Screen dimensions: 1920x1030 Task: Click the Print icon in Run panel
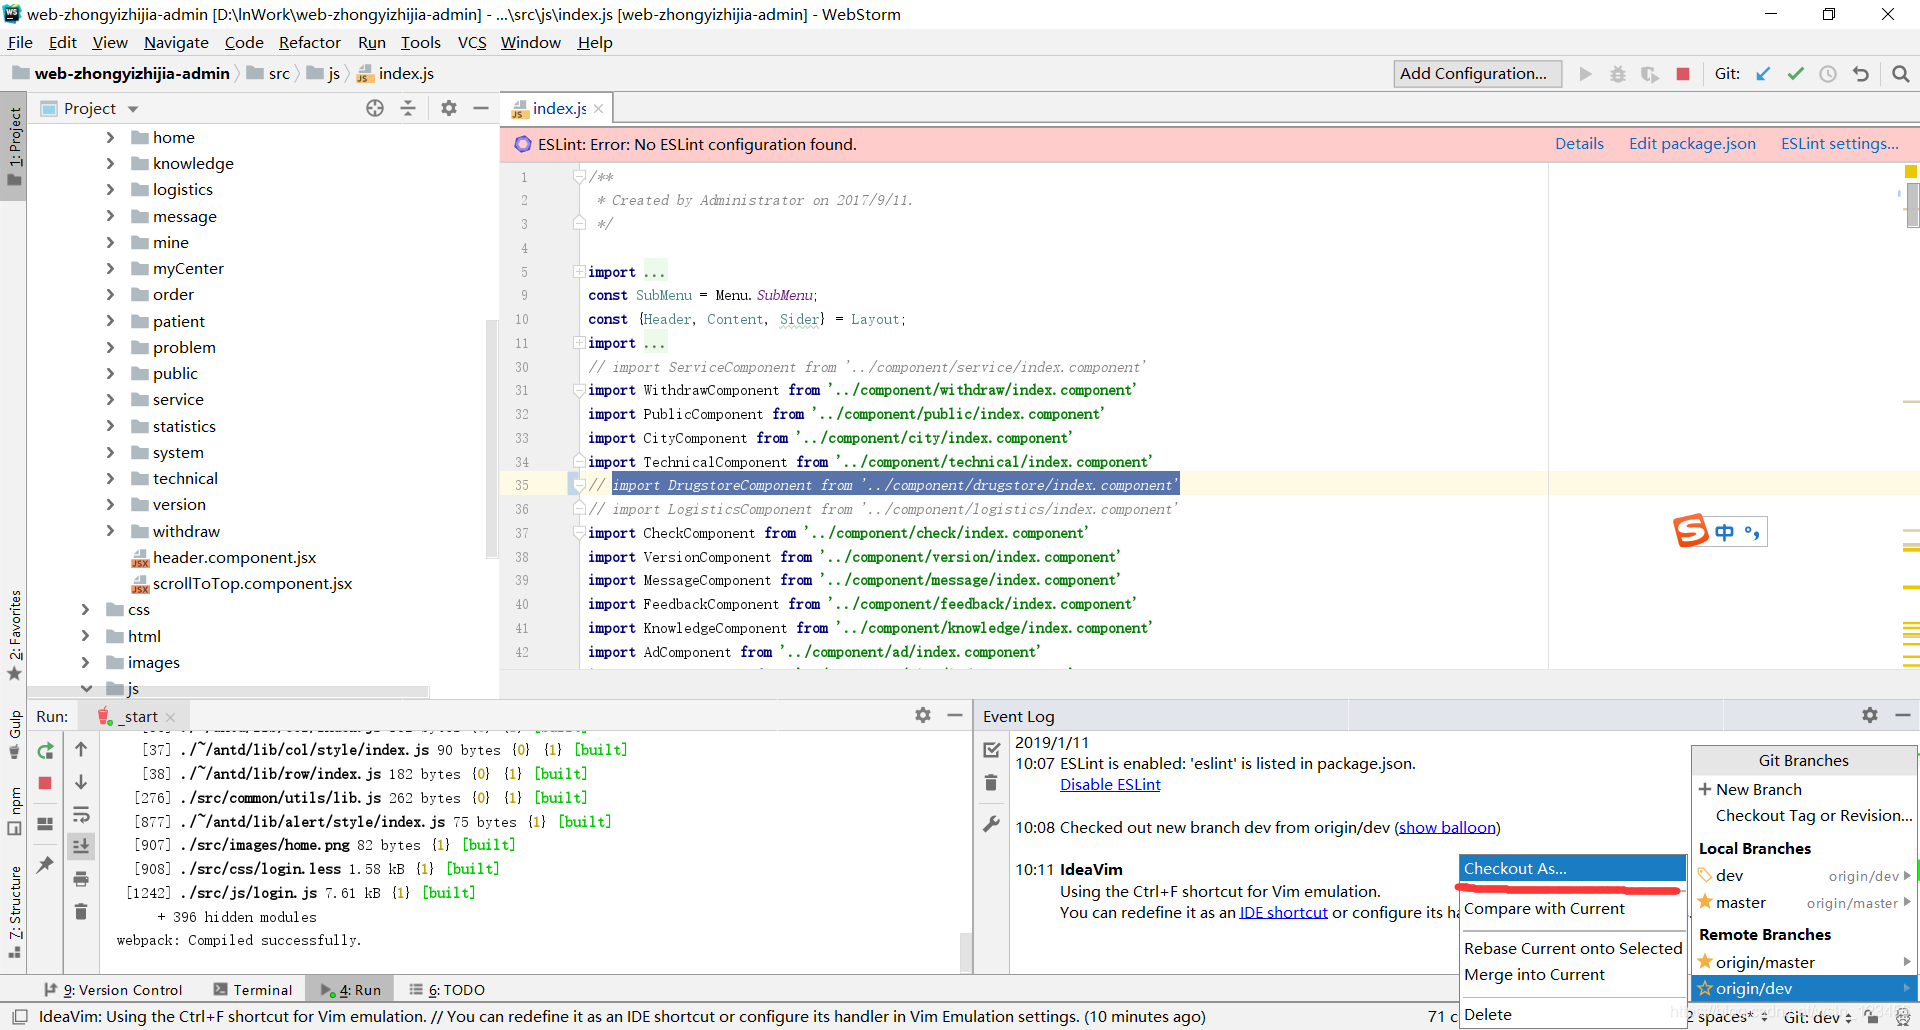pyautogui.click(x=81, y=879)
